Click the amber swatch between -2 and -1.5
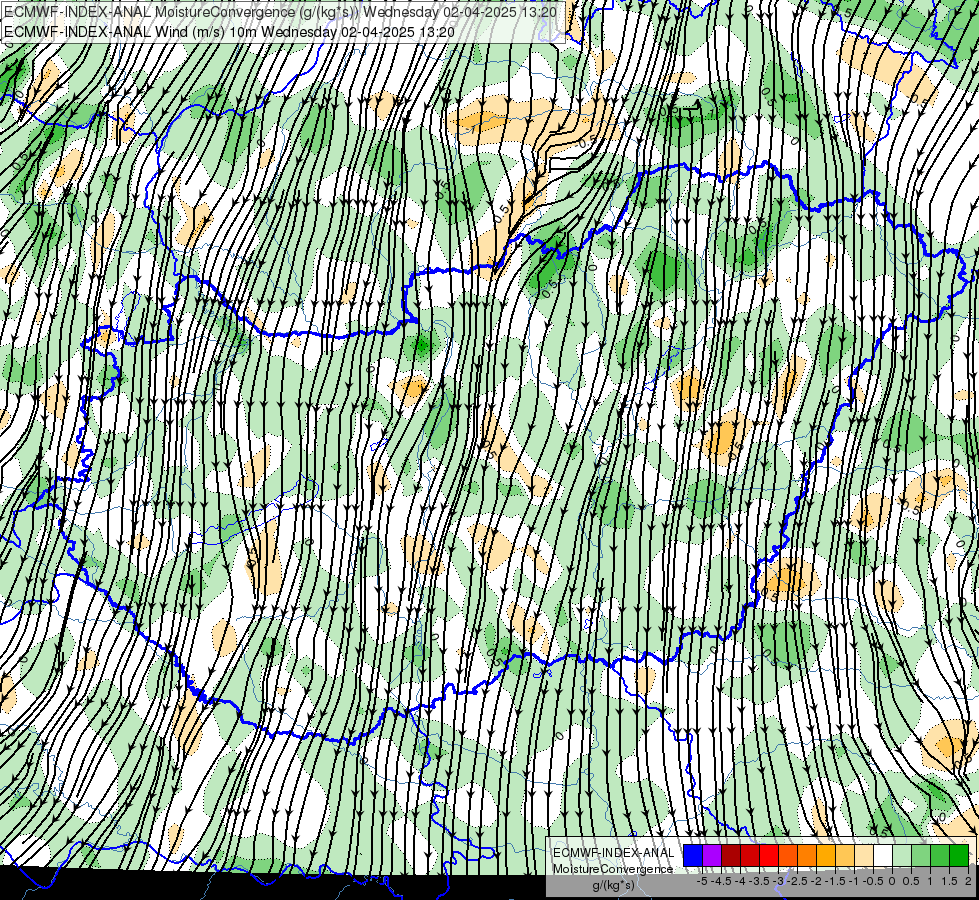 (826, 855)
